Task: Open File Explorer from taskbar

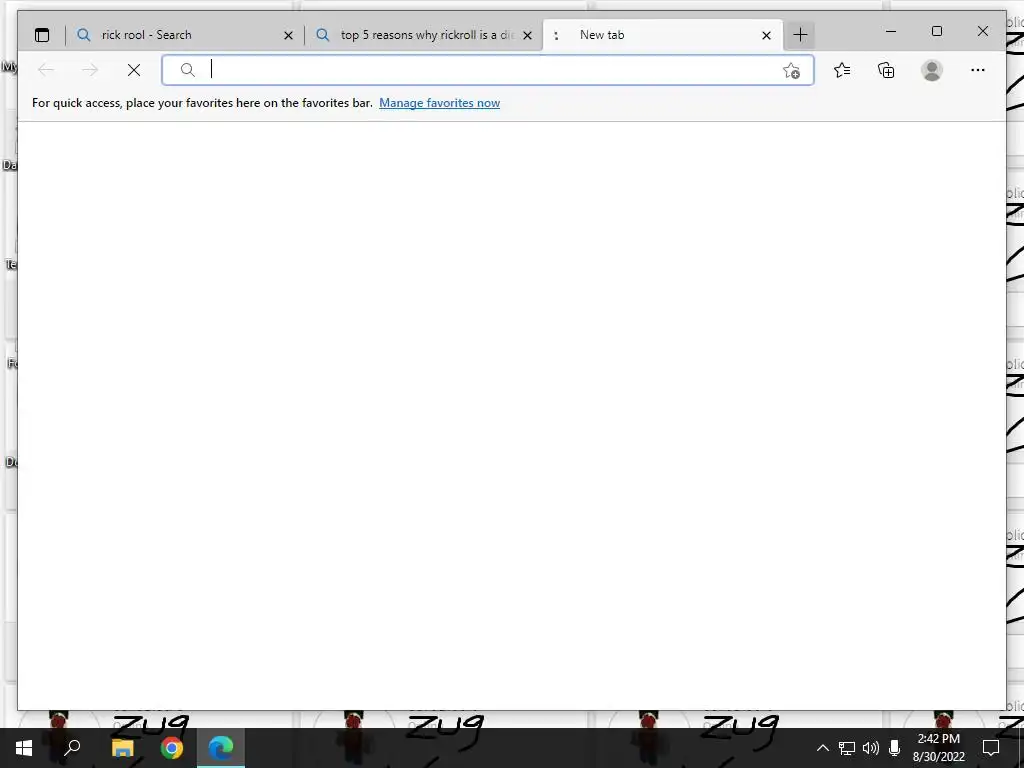Action: pyautogui.click(x=122, y=748)
